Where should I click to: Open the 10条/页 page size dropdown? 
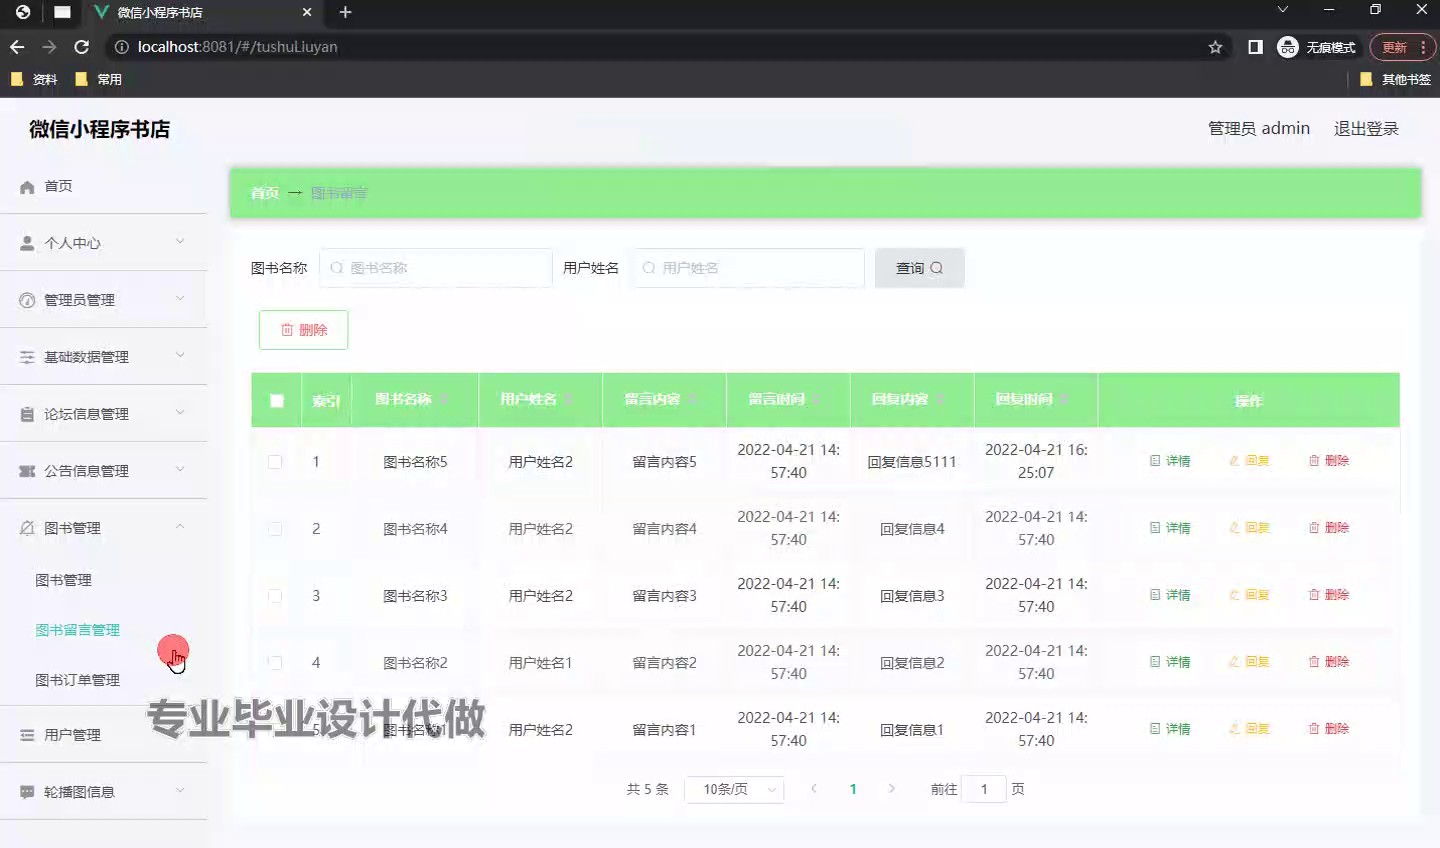734,789
